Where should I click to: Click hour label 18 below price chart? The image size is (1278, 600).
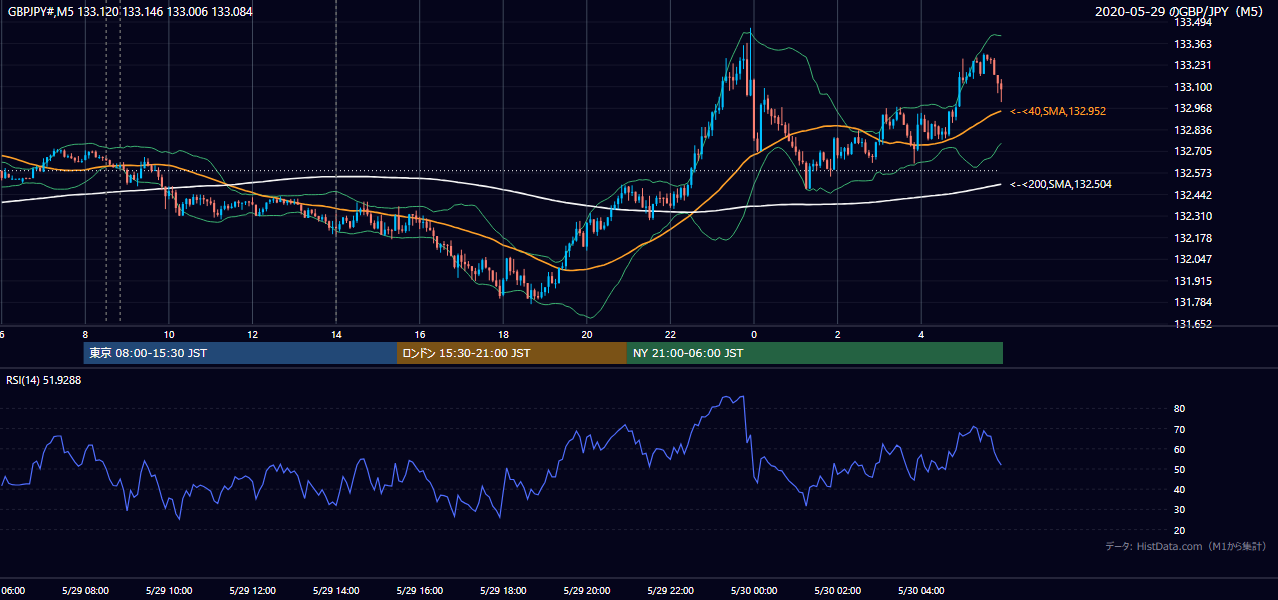(x=503, y=335)
